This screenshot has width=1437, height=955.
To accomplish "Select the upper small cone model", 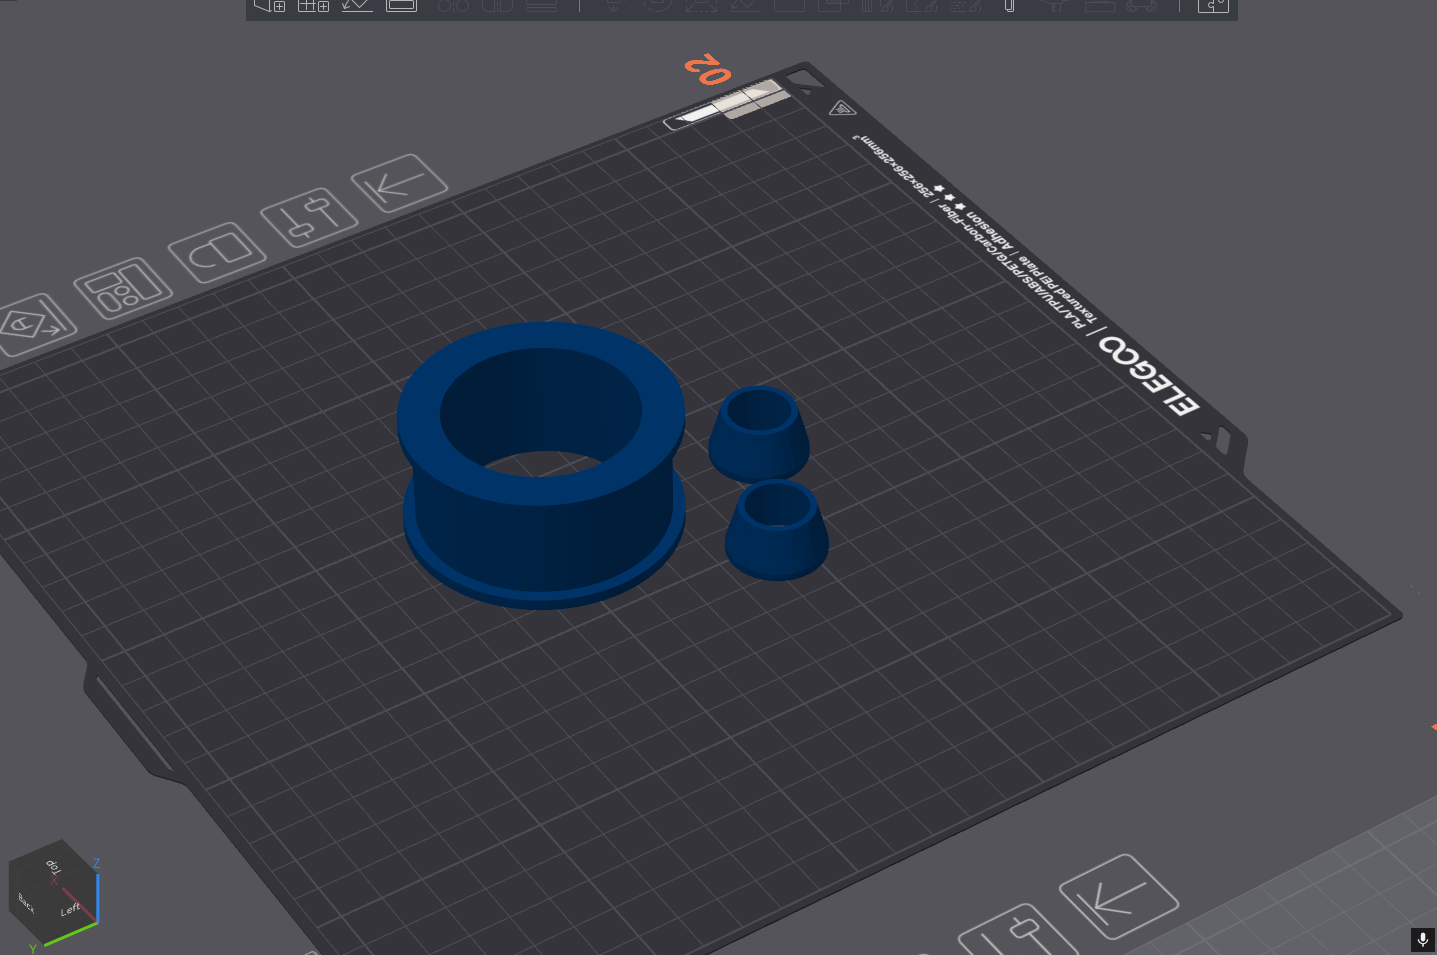I will click(759, 434).
